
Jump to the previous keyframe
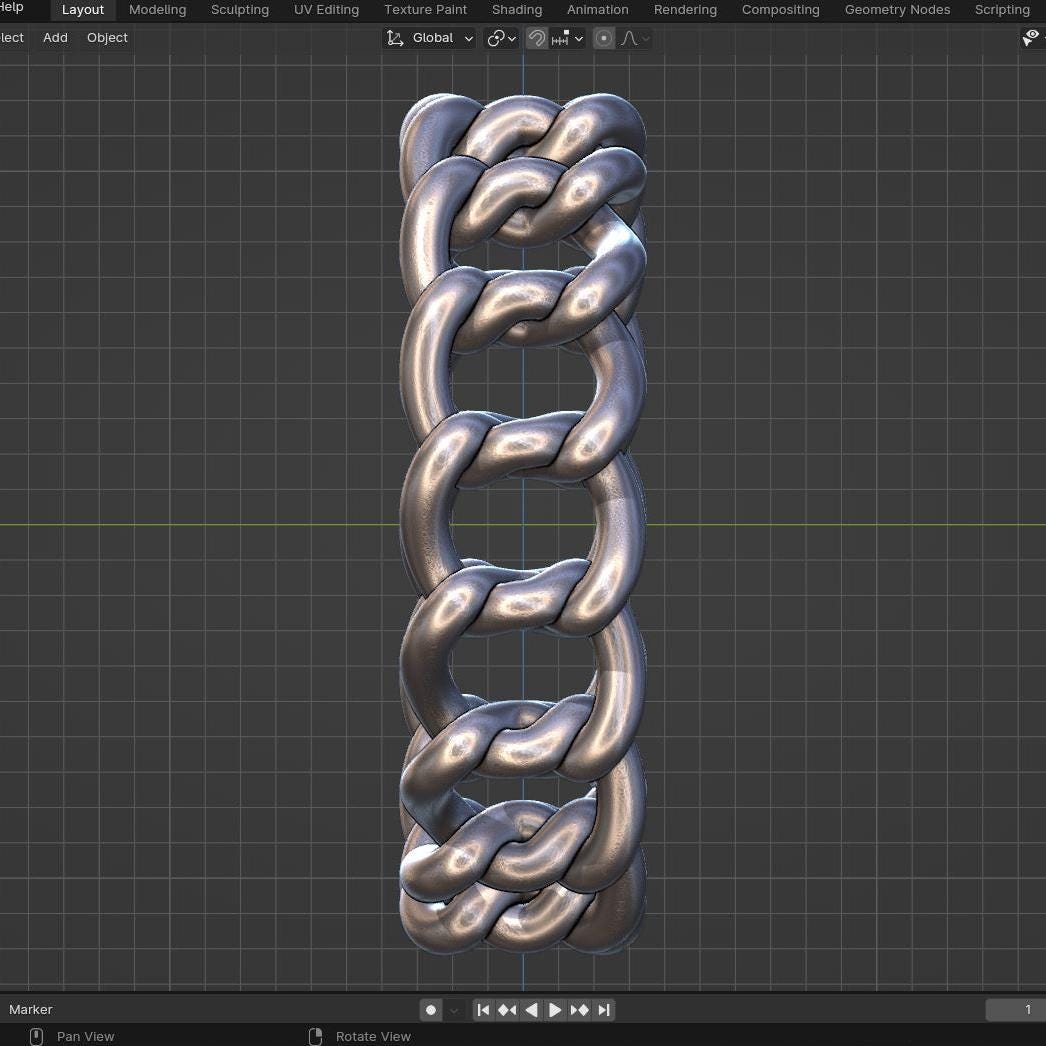(507, 1010)
